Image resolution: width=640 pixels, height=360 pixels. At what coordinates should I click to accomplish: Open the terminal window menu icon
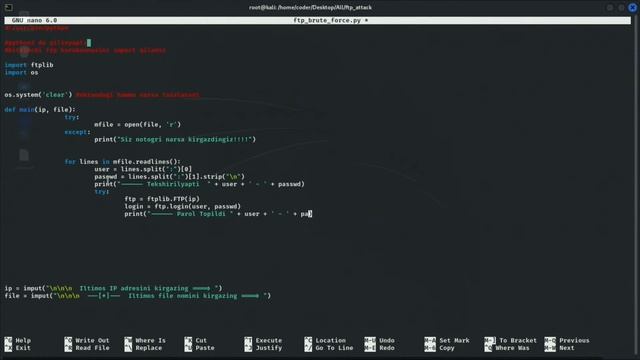(8, 7)
